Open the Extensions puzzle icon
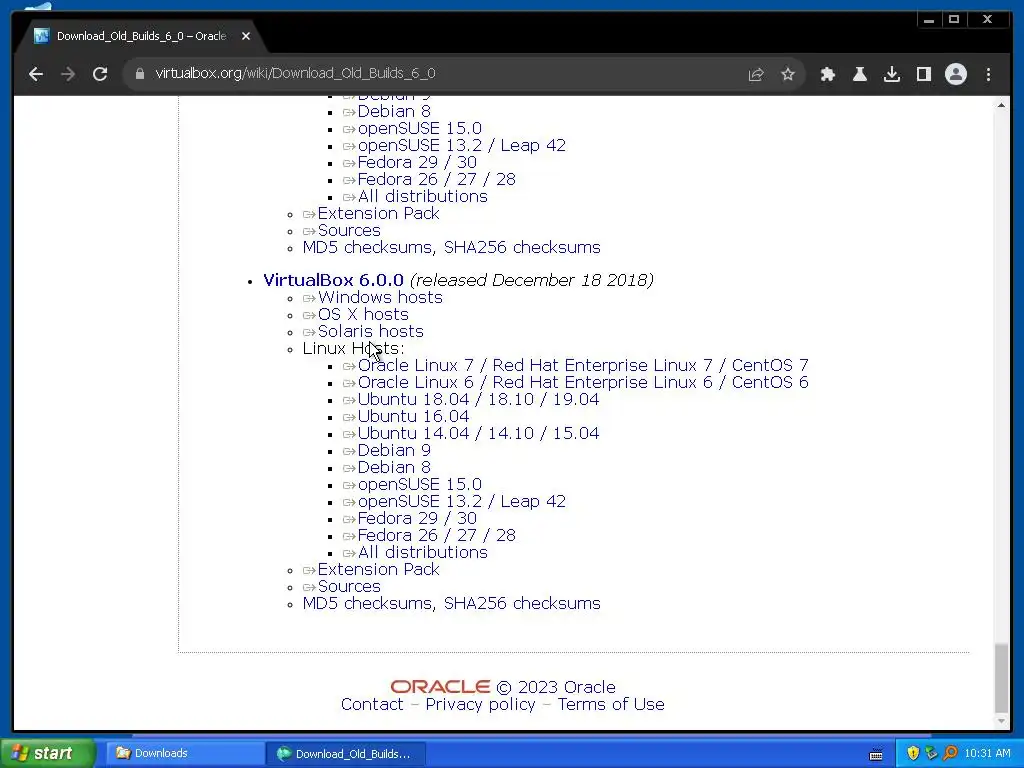1024x768 pixels. point(828,74)
